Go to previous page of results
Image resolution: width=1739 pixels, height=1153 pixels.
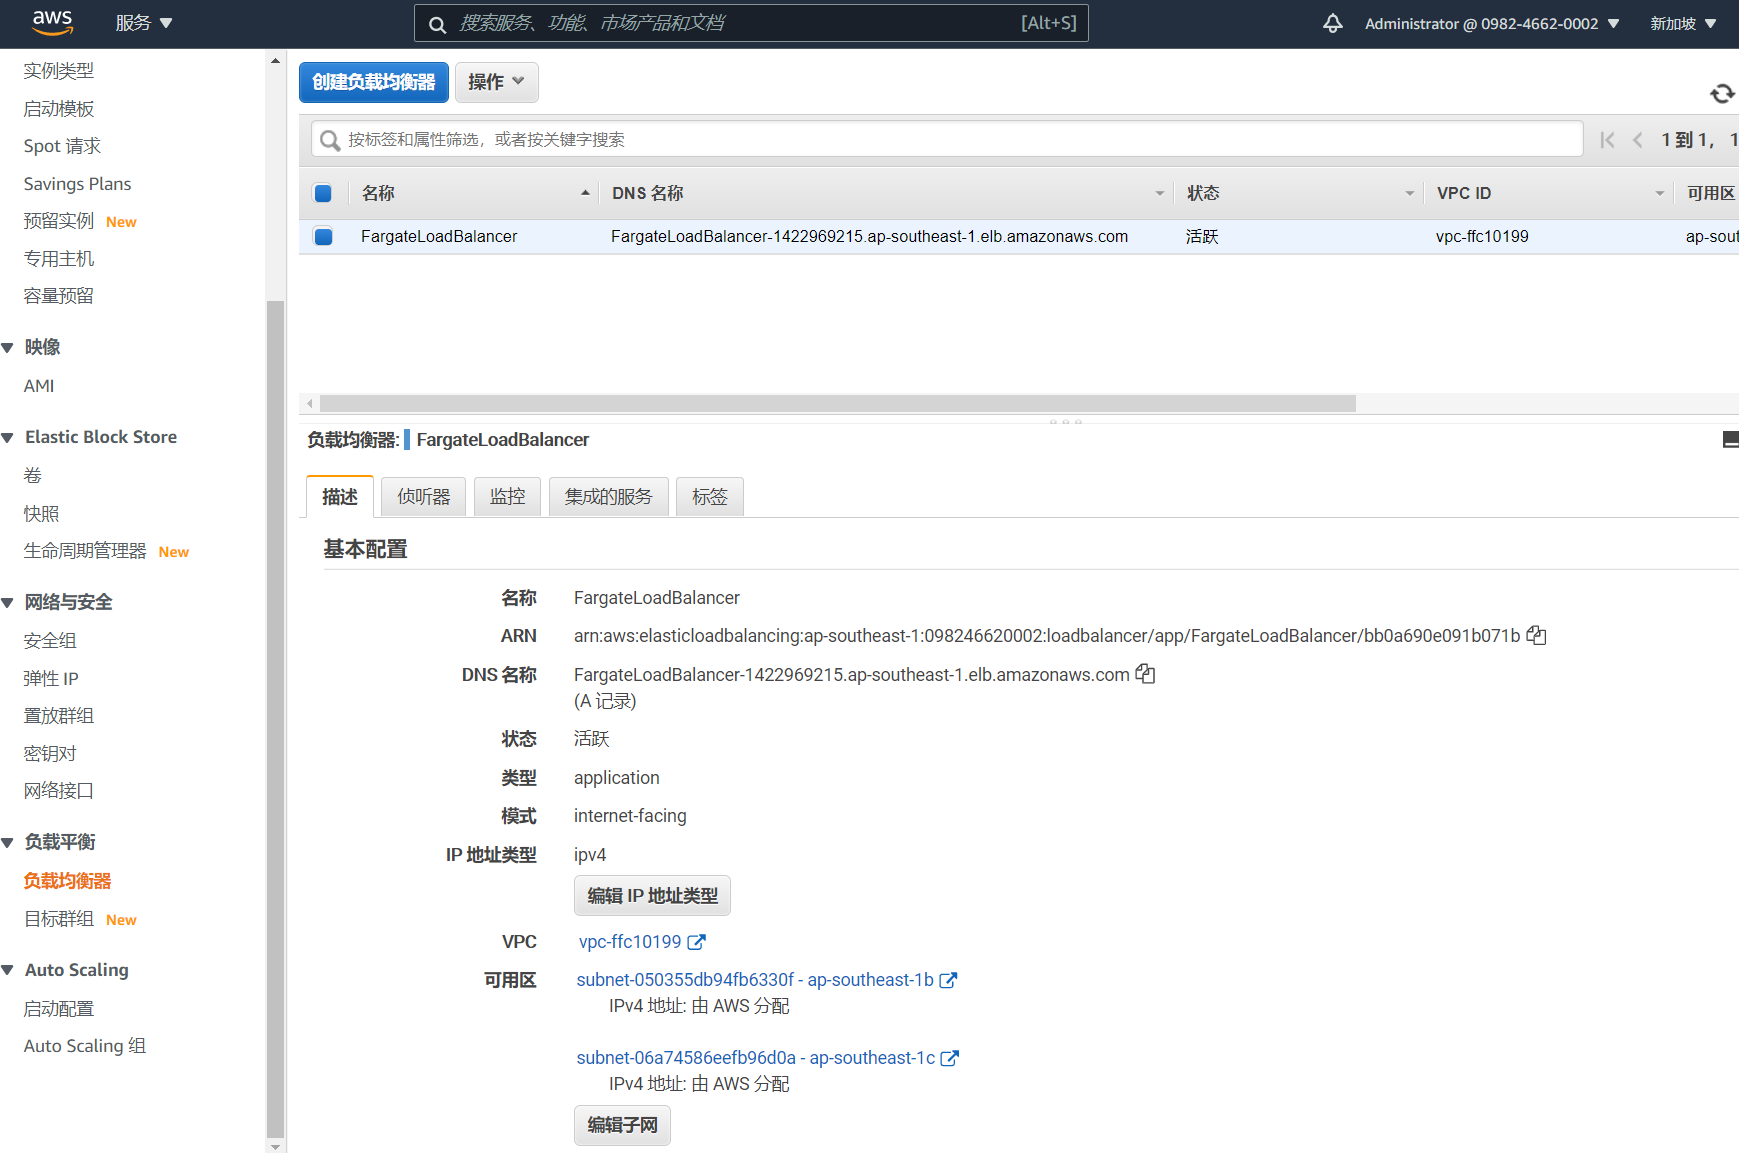[1638, 140]
